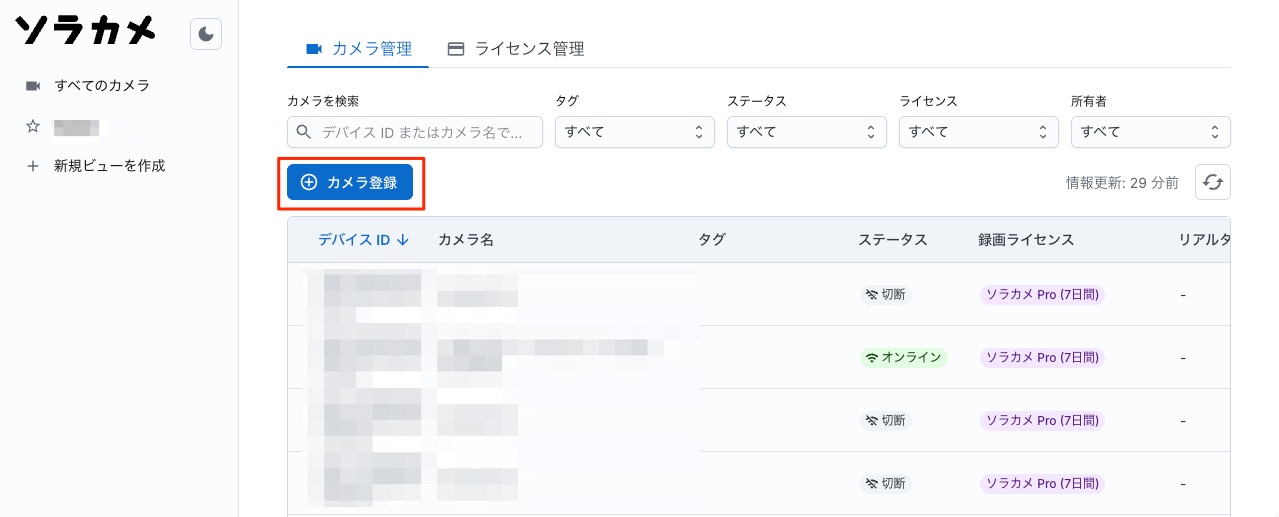Open the 所有者 filter dropdown
The width and height of the screenshot is (1279, 517).
[1151, 132]
